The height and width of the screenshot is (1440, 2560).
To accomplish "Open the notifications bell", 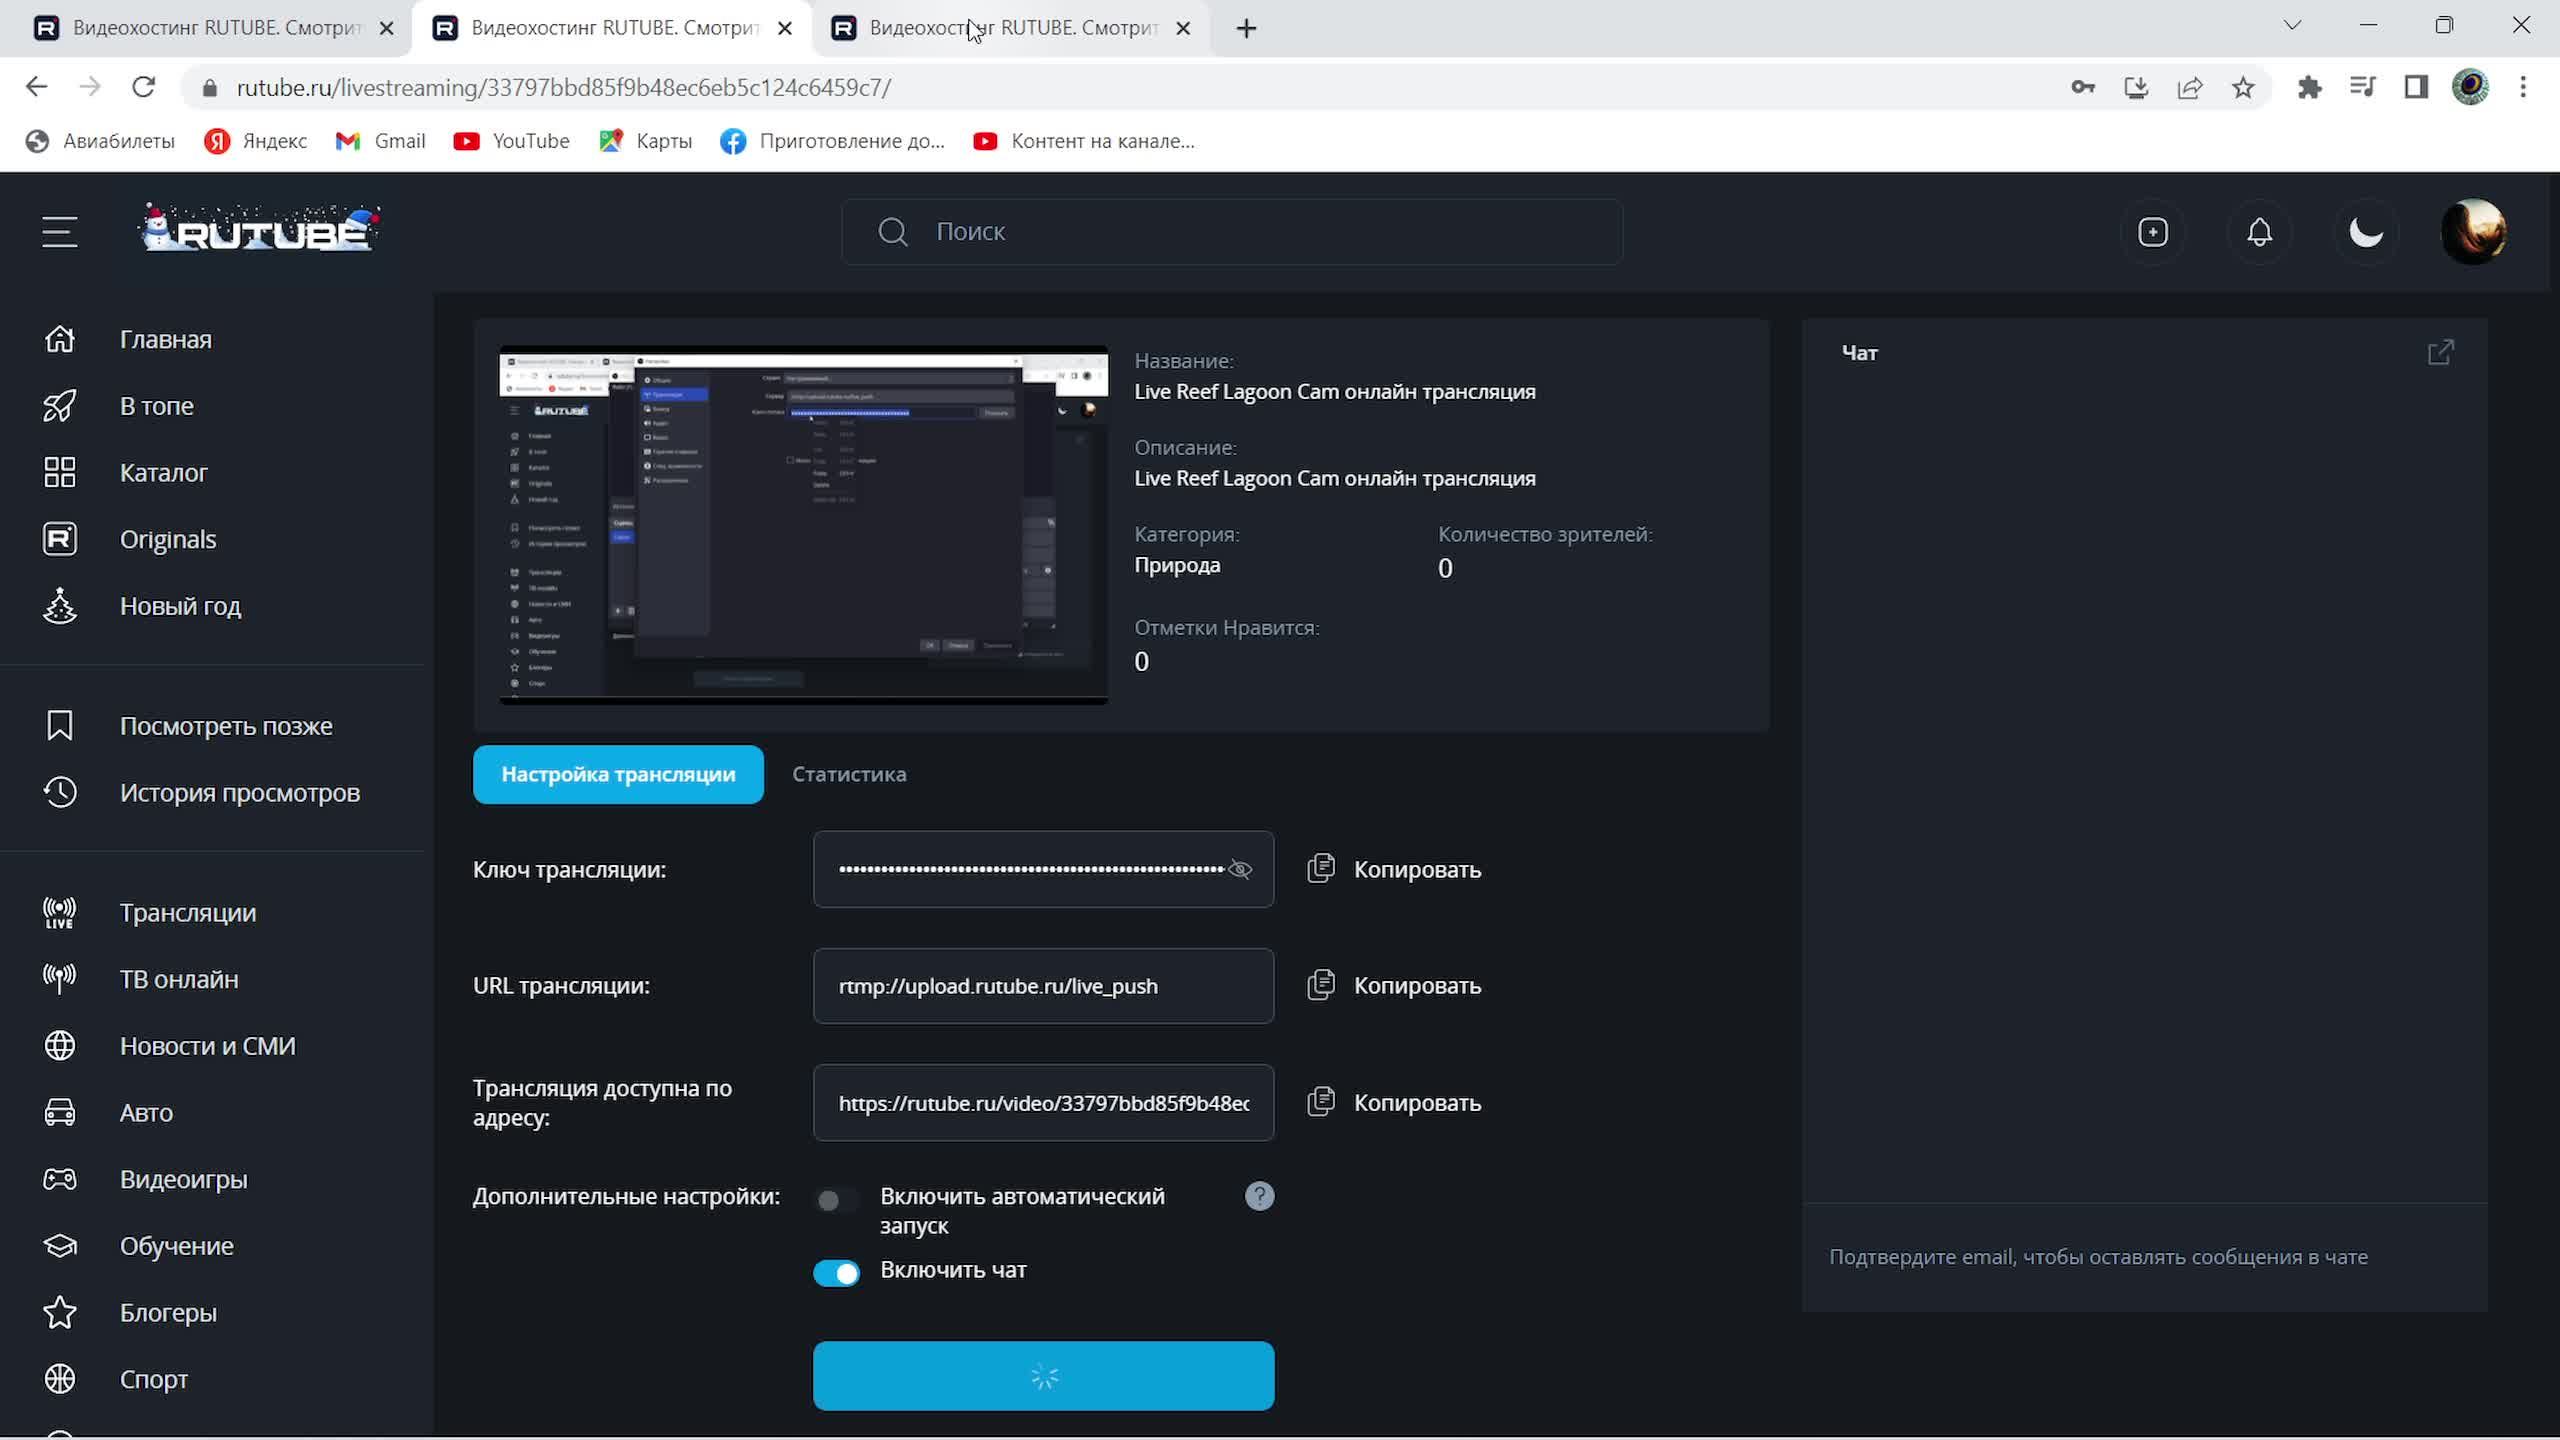I will (x=2260, y=232).
